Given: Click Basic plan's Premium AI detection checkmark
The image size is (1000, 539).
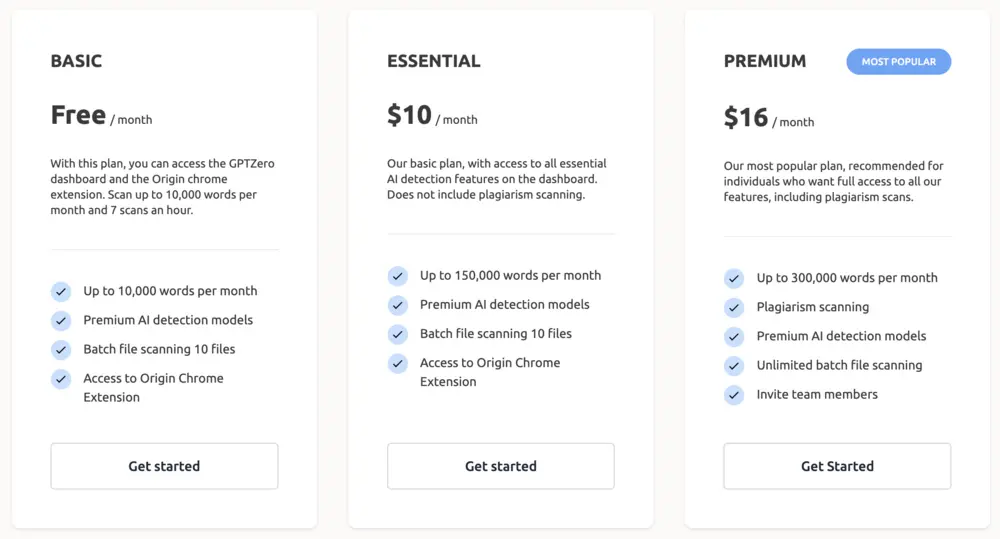Looking at the screenshot, I should [61, 321].
